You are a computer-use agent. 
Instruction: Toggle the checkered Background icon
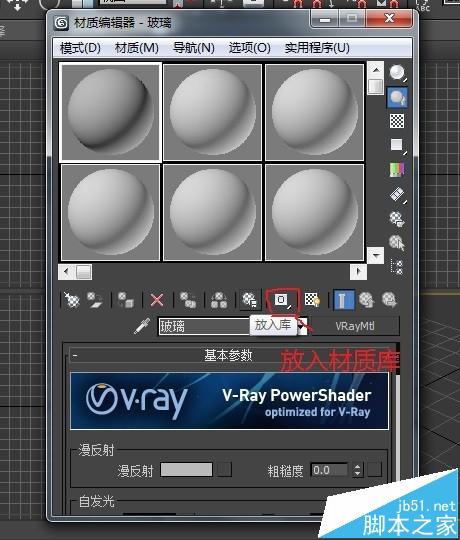tap(397, 121)
